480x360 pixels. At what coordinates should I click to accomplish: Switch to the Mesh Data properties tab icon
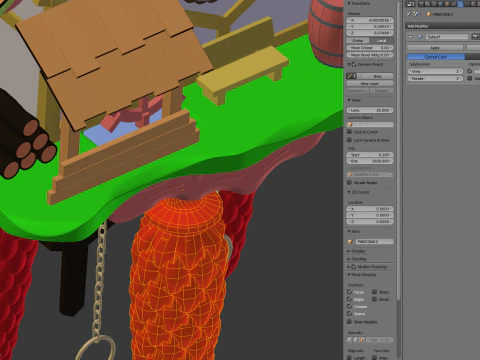(467, 4)
